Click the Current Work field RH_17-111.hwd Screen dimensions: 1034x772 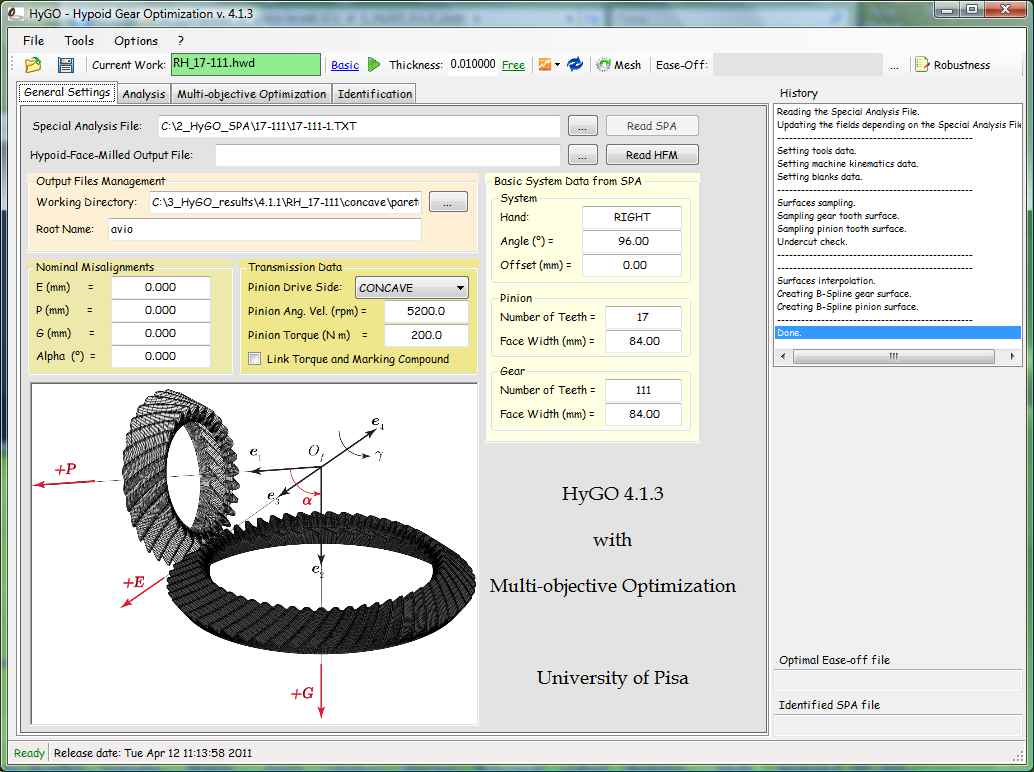tap(245, 64)
